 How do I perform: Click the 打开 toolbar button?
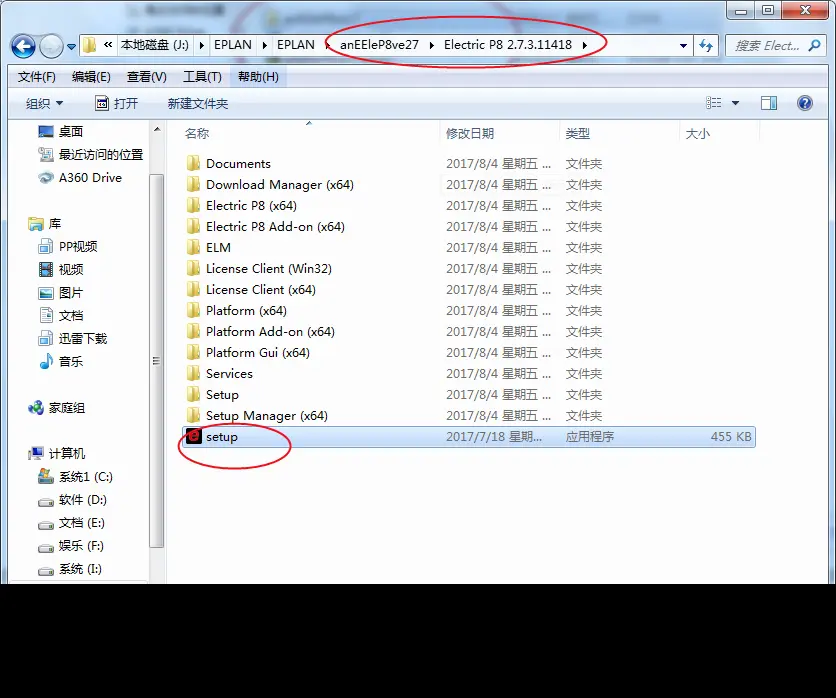117,103
